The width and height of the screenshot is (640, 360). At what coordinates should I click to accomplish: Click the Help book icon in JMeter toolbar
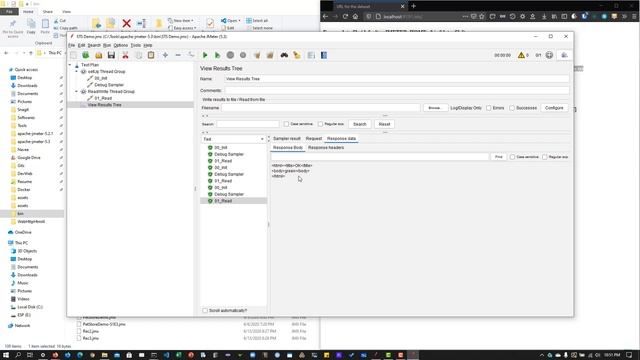(324, 55)
